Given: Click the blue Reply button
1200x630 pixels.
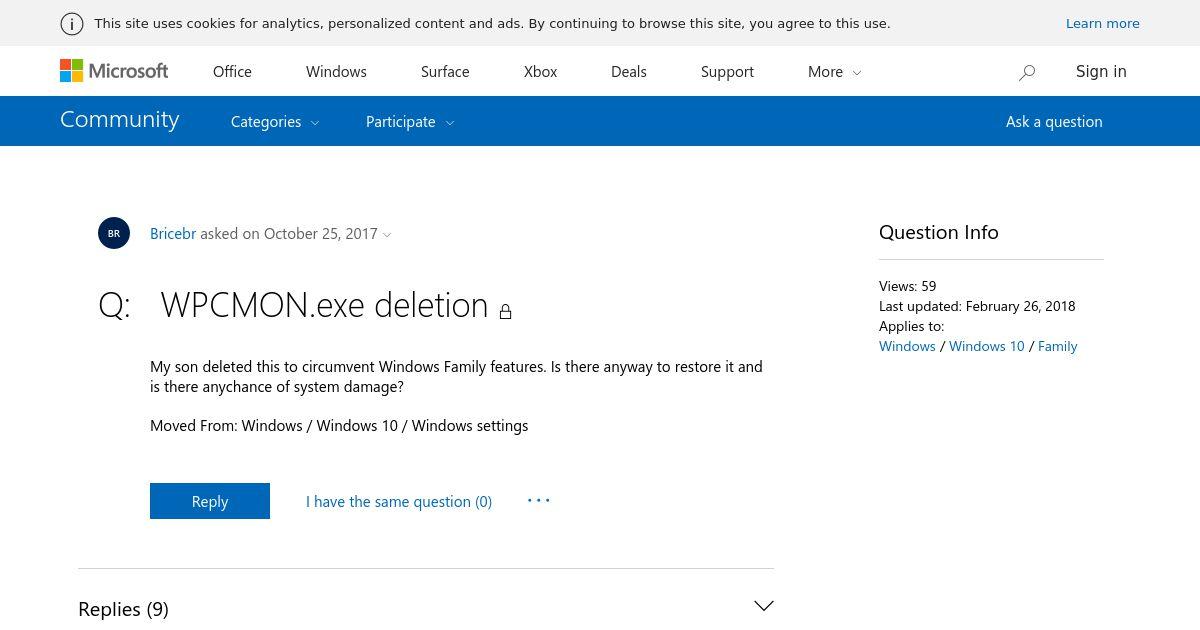Looking at the screenshot, I should (x=210, y=501).
